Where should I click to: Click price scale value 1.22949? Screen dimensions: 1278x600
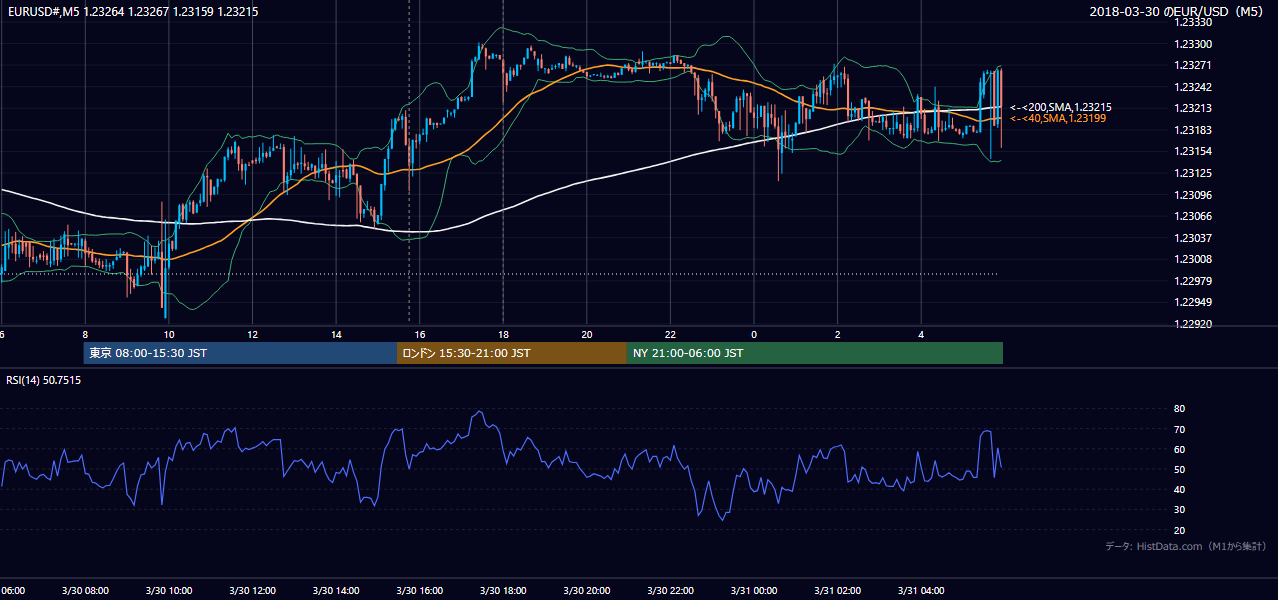coord(1193,302)
